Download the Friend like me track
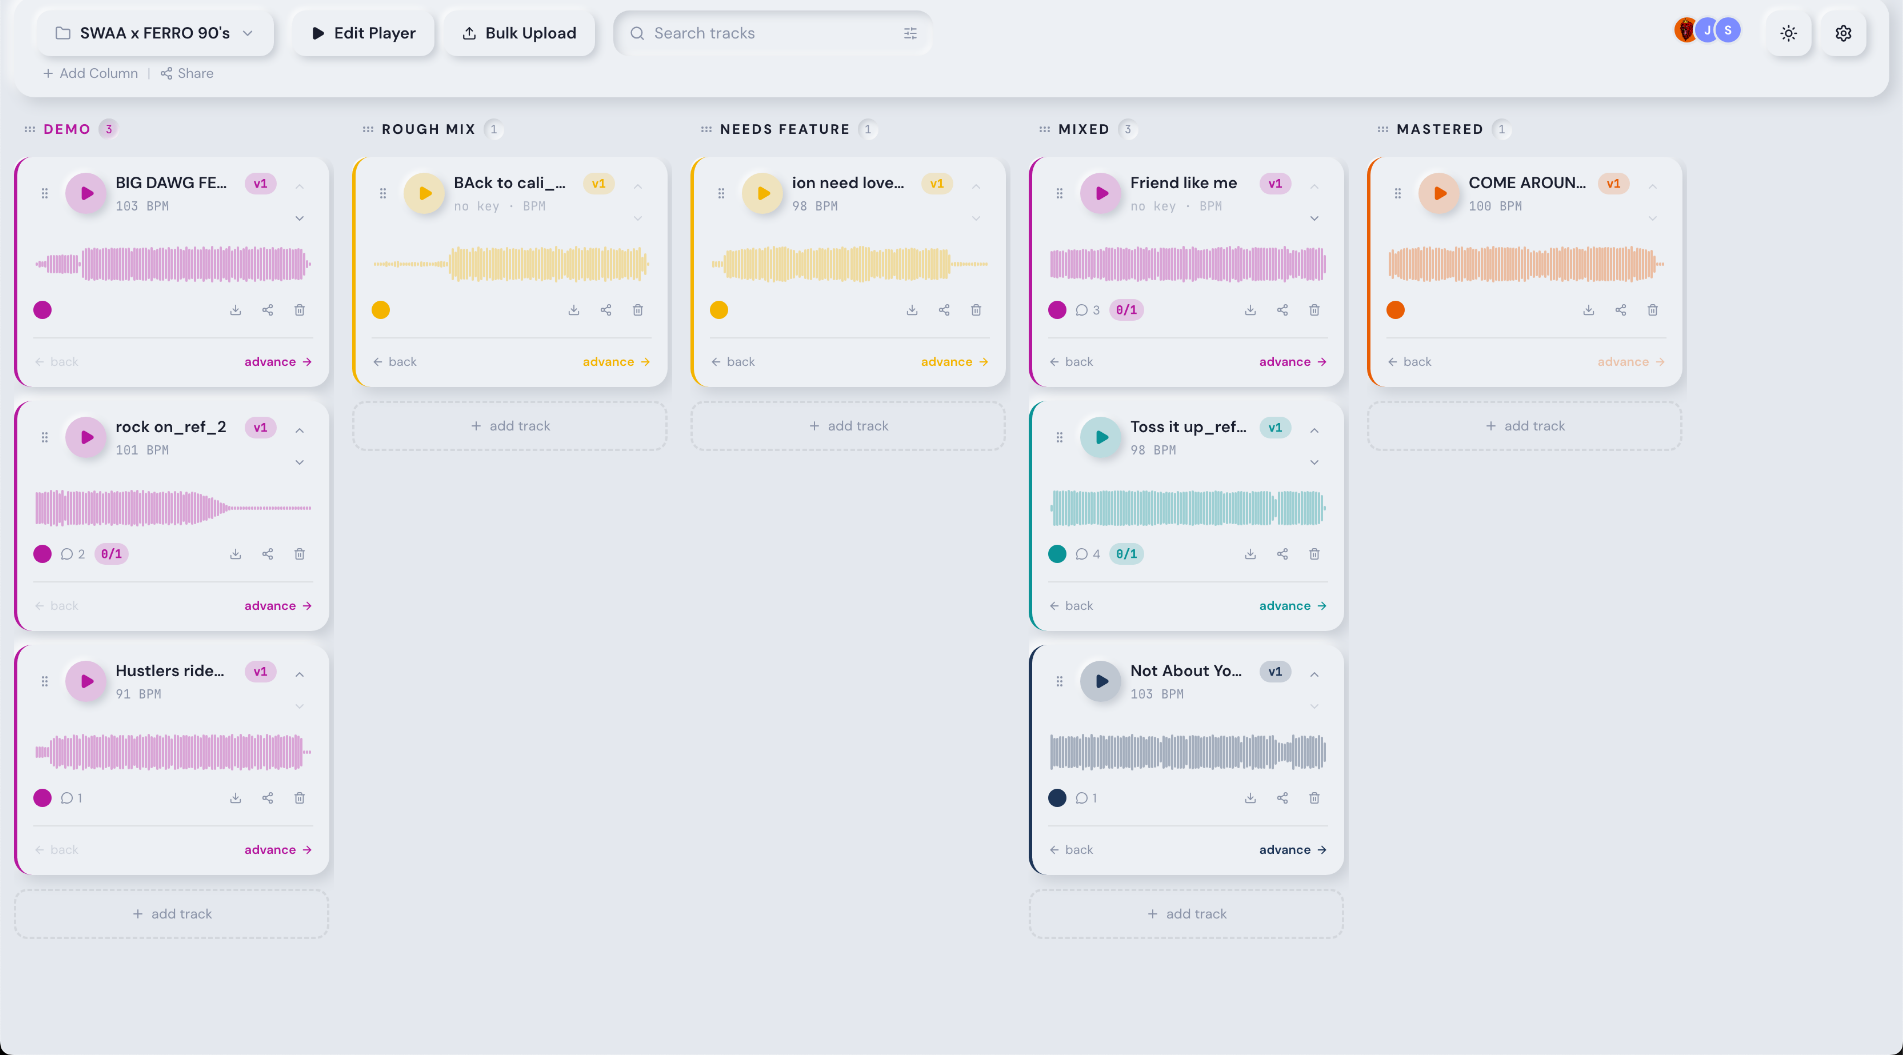Viewport: 1903px width, 1055px height. click(1250, 310)
